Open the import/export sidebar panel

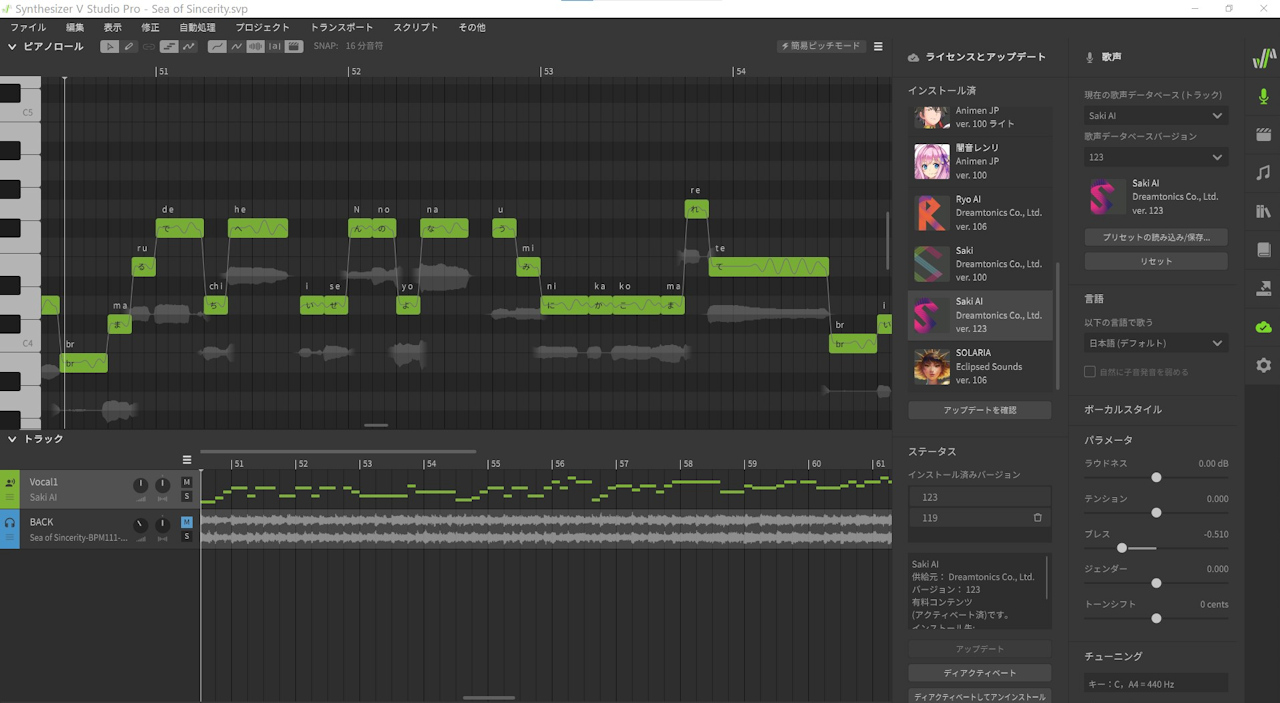pos(1263,289)
